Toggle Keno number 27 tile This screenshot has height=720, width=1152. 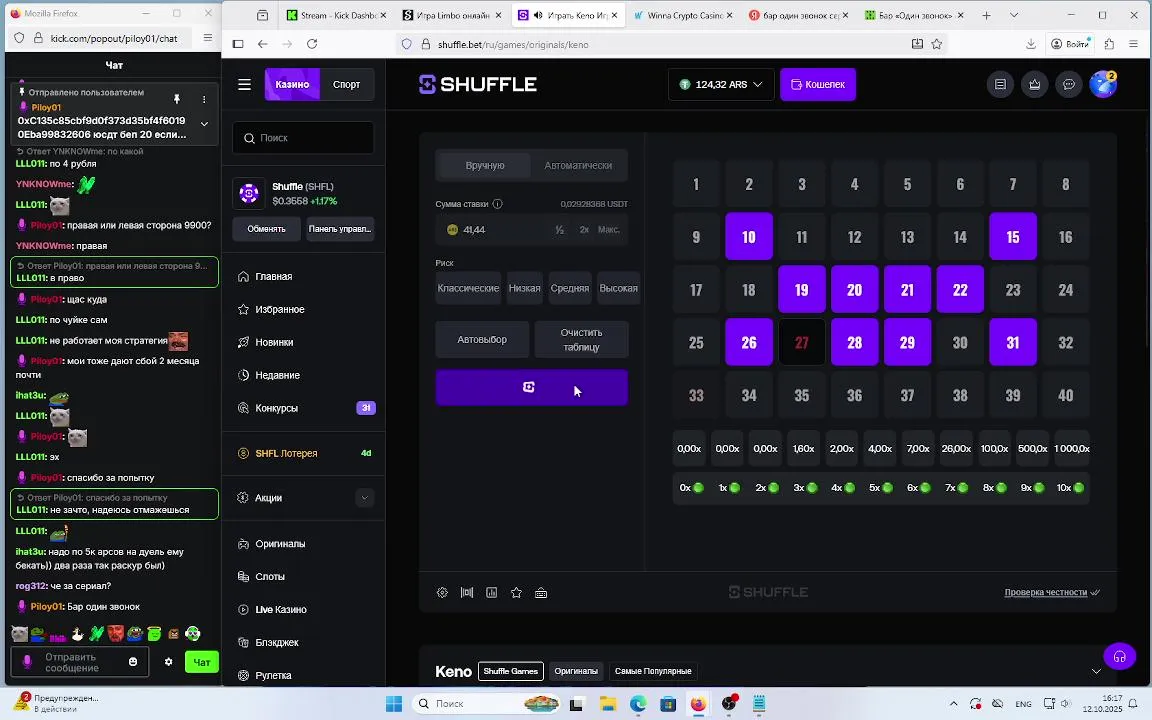click(x=802, y=342)
